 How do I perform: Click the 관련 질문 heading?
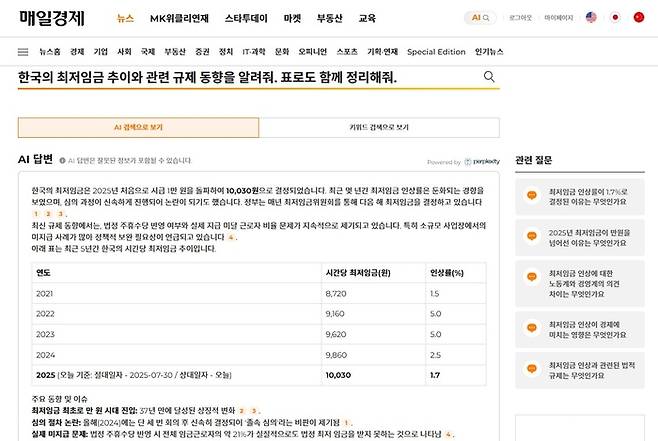tap(533, 160)
